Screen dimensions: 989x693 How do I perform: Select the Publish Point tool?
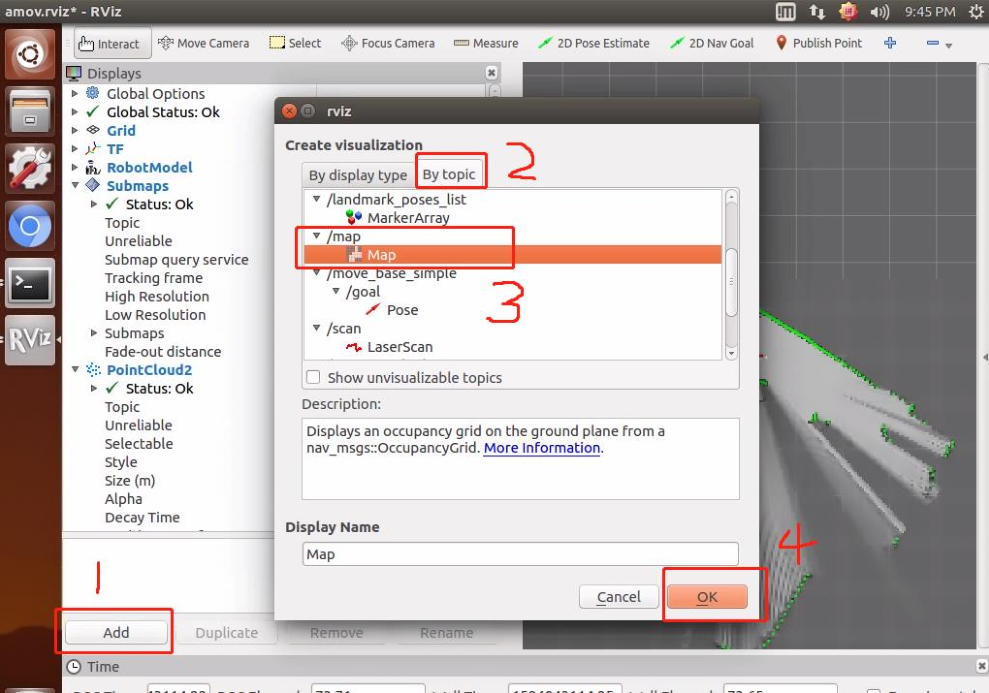pyautogui.click(x=818, y=43)
